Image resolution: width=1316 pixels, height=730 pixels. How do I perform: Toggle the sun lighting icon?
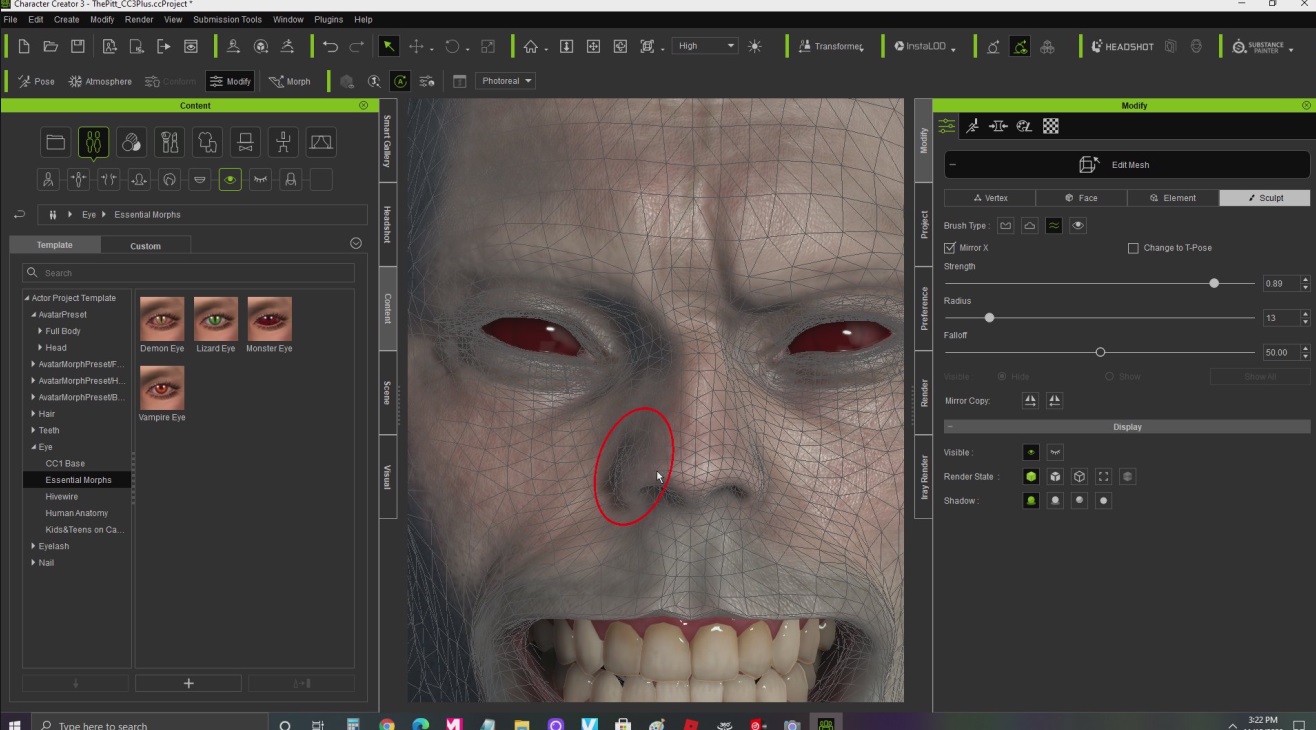[754, 46]
